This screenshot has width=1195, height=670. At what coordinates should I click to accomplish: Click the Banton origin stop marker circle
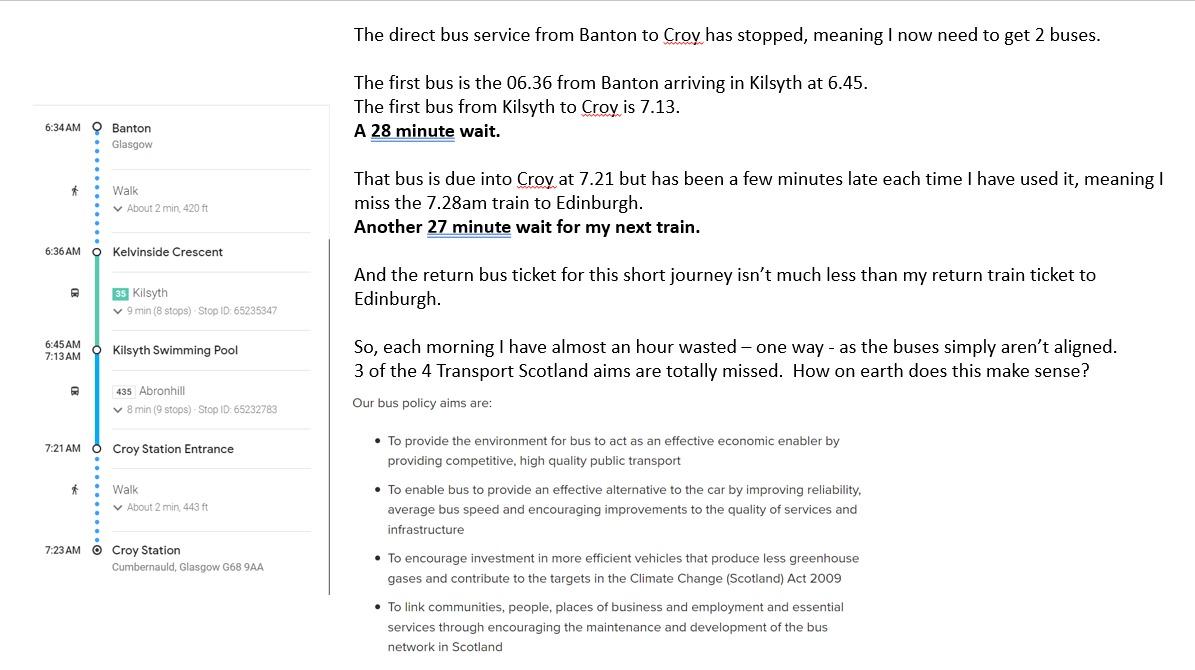[97, 127]
